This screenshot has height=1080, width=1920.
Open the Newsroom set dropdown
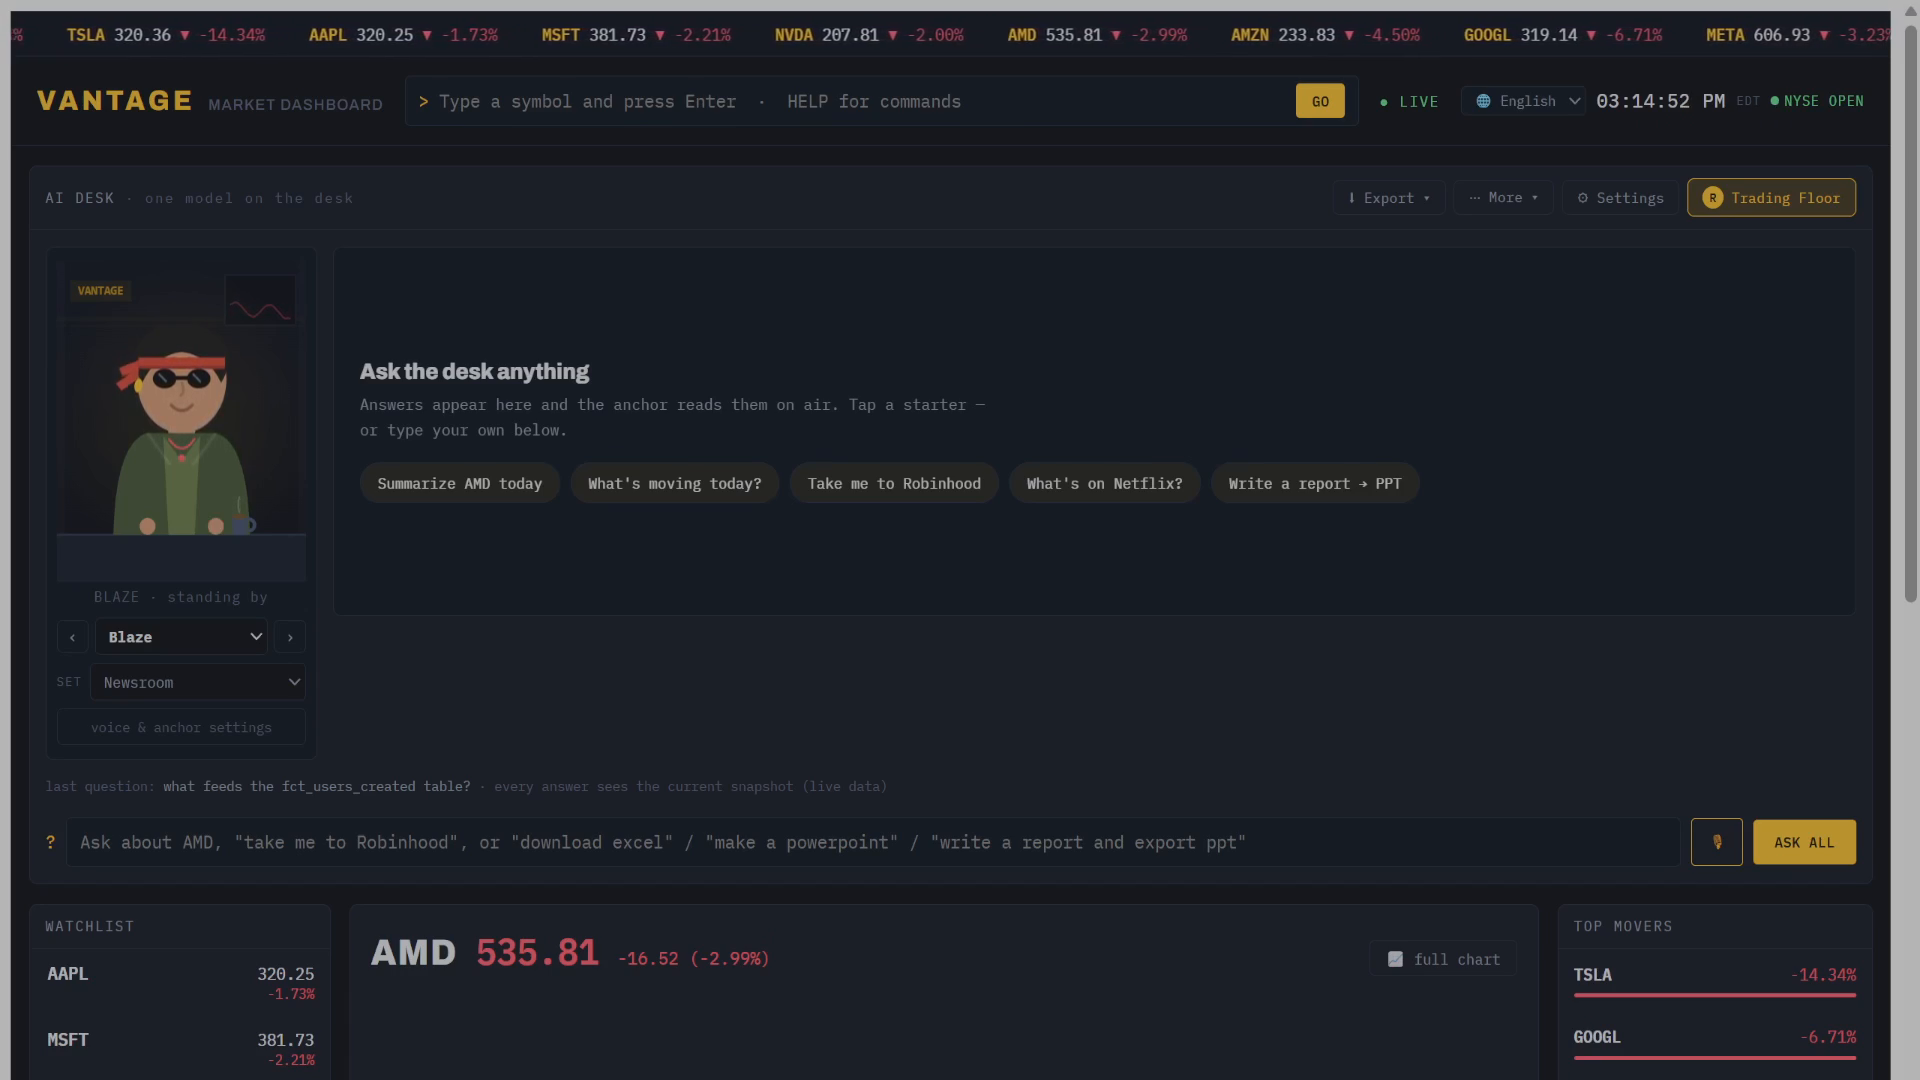point(198,682)
